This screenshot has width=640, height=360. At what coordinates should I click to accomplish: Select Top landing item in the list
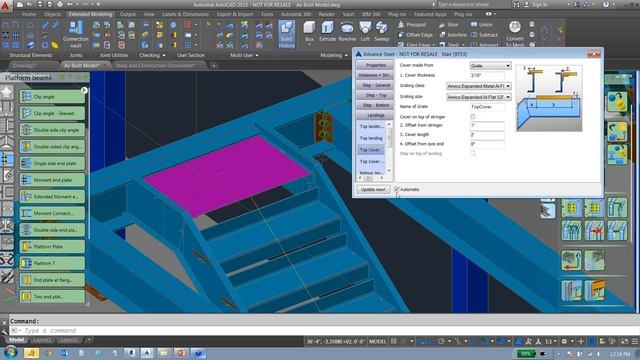coord(371,138)
